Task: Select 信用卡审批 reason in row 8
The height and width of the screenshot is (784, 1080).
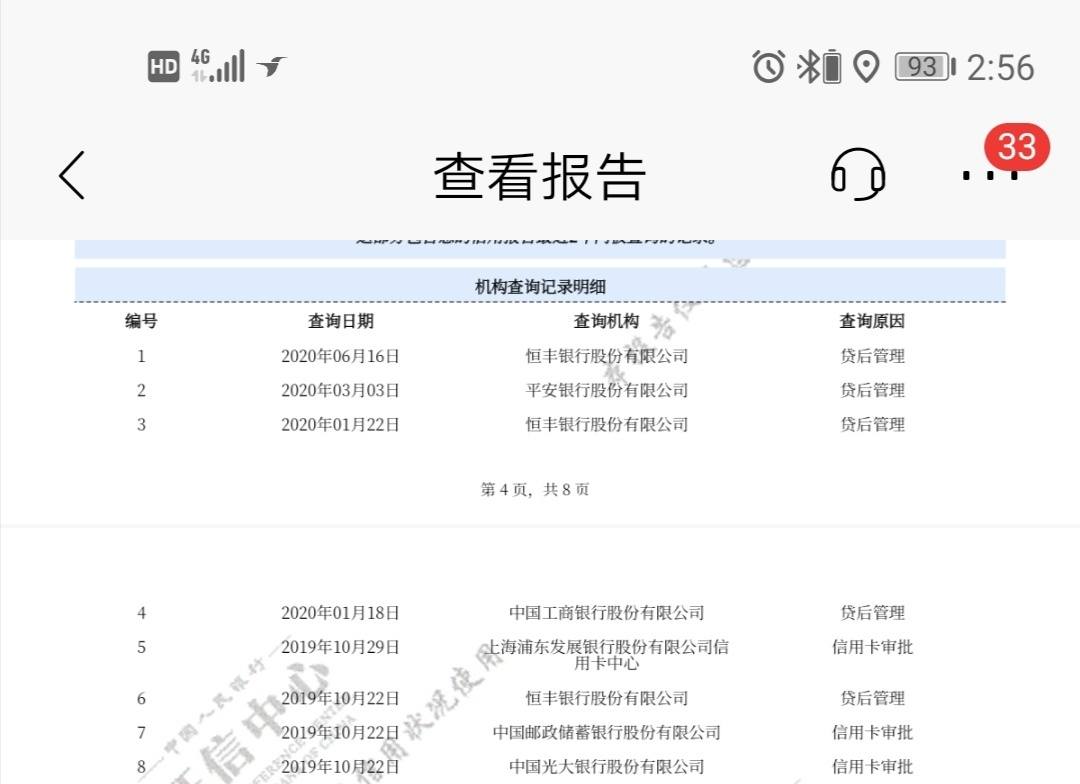Action: (872, 767)
